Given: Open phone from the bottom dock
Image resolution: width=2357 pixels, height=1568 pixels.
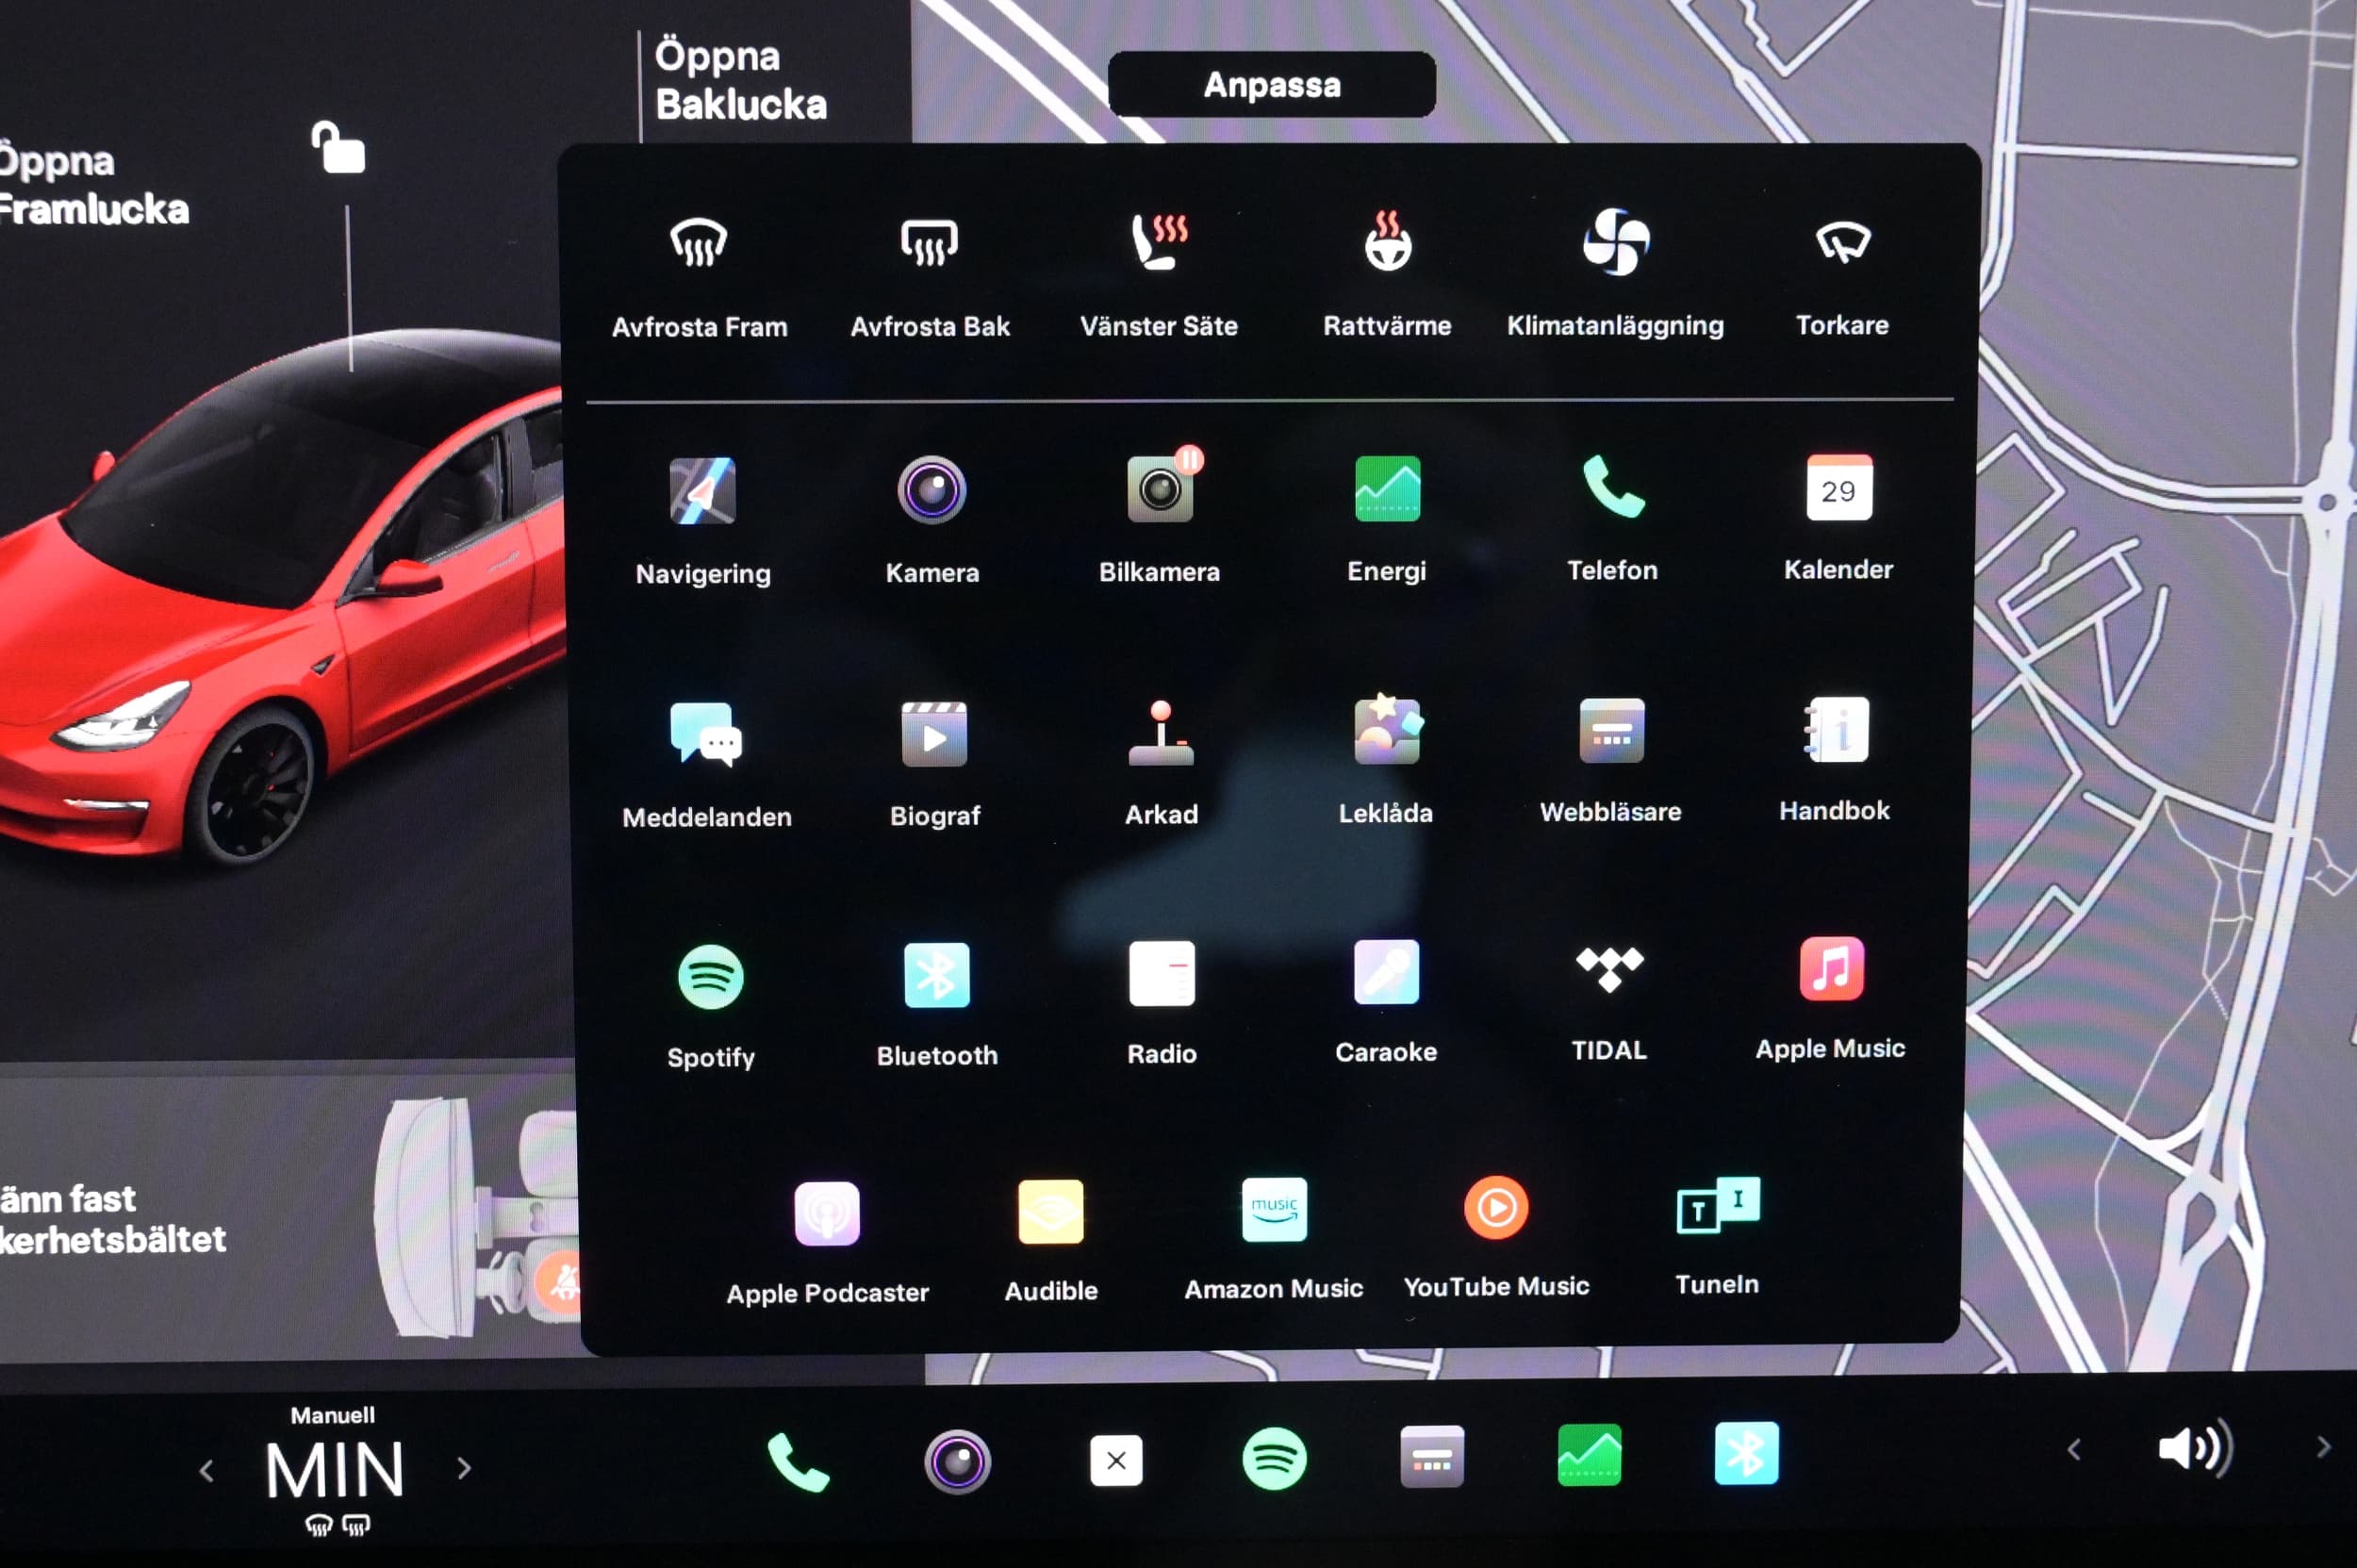Looking at the screenshot, I should point(797,1462).
